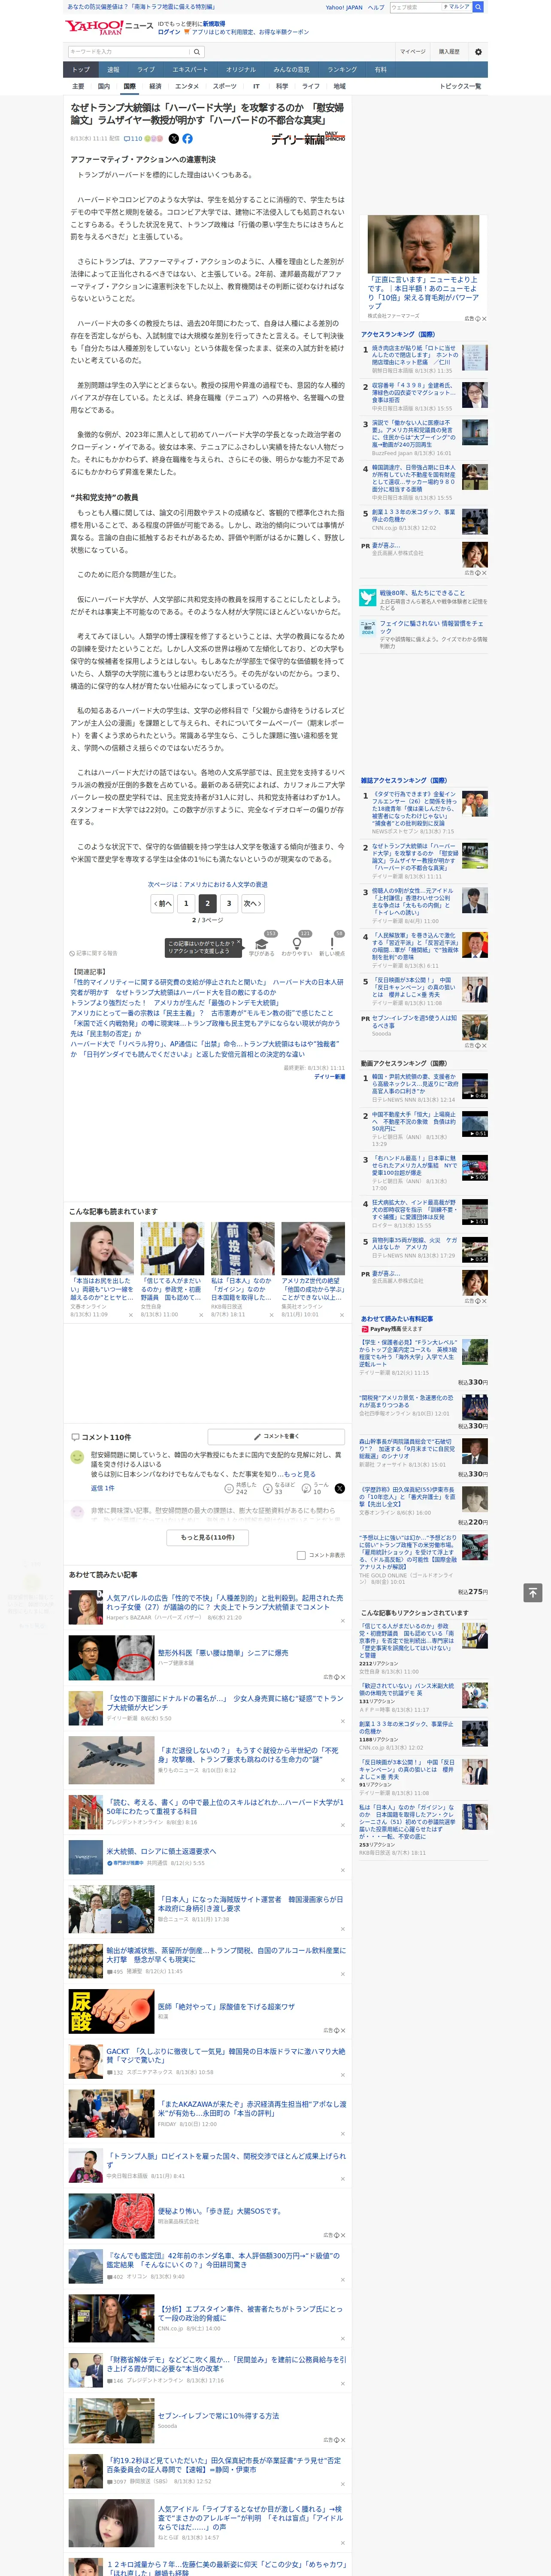Click the なるほど reaction on first comment
The width and height of the screenshot is (551, 2576).
click(x=278, y=1488)
